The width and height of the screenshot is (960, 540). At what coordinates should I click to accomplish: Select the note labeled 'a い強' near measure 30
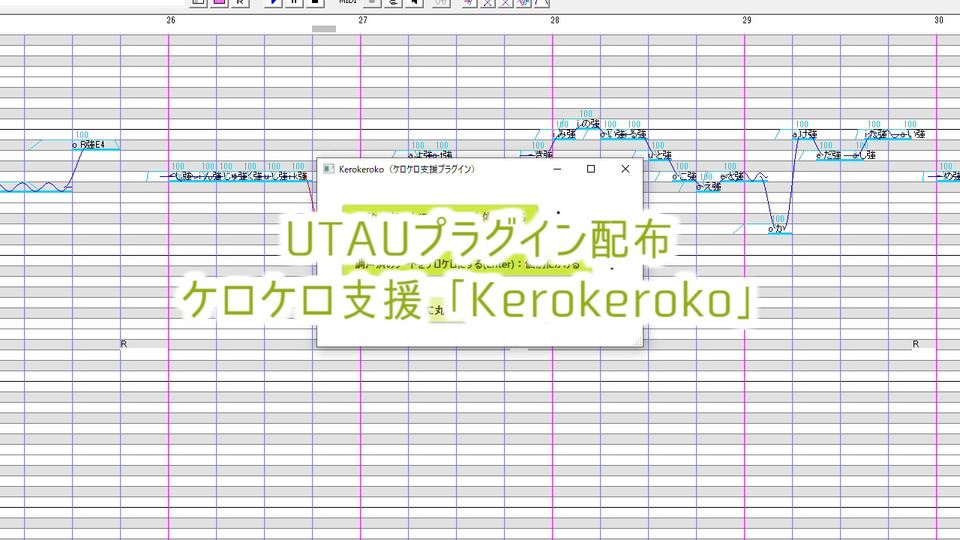click(912, 134)
